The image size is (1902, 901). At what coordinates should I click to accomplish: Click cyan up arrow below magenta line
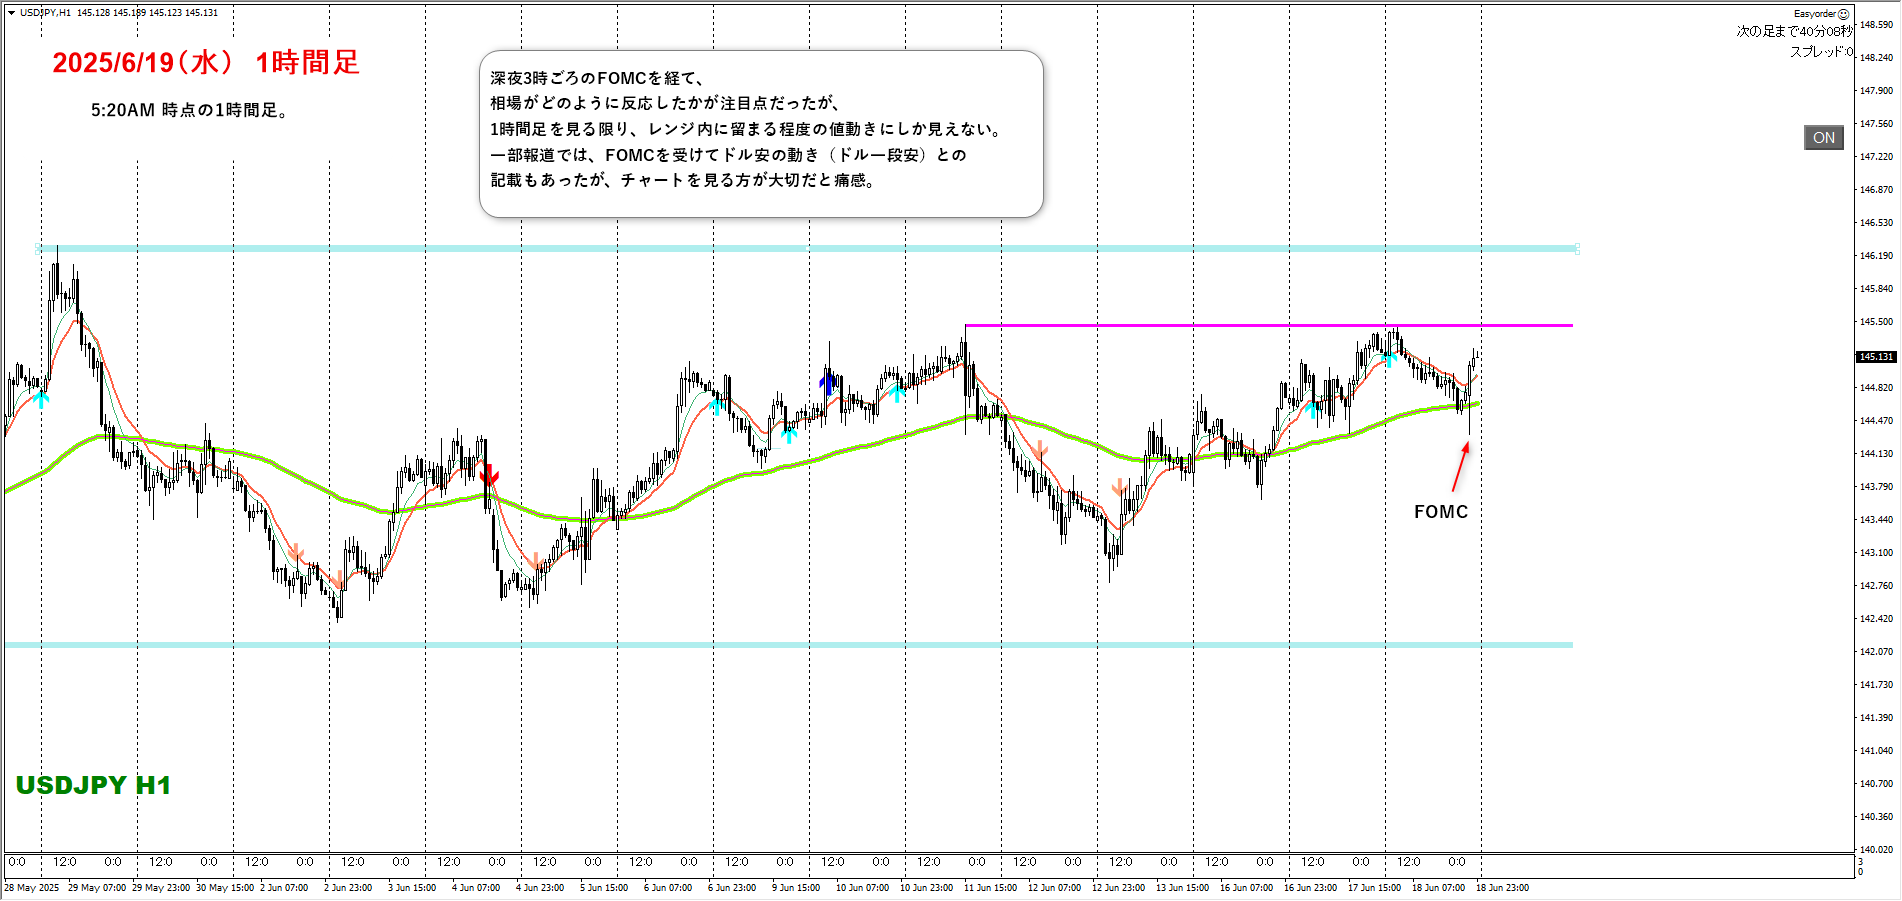click(1389, 357)
